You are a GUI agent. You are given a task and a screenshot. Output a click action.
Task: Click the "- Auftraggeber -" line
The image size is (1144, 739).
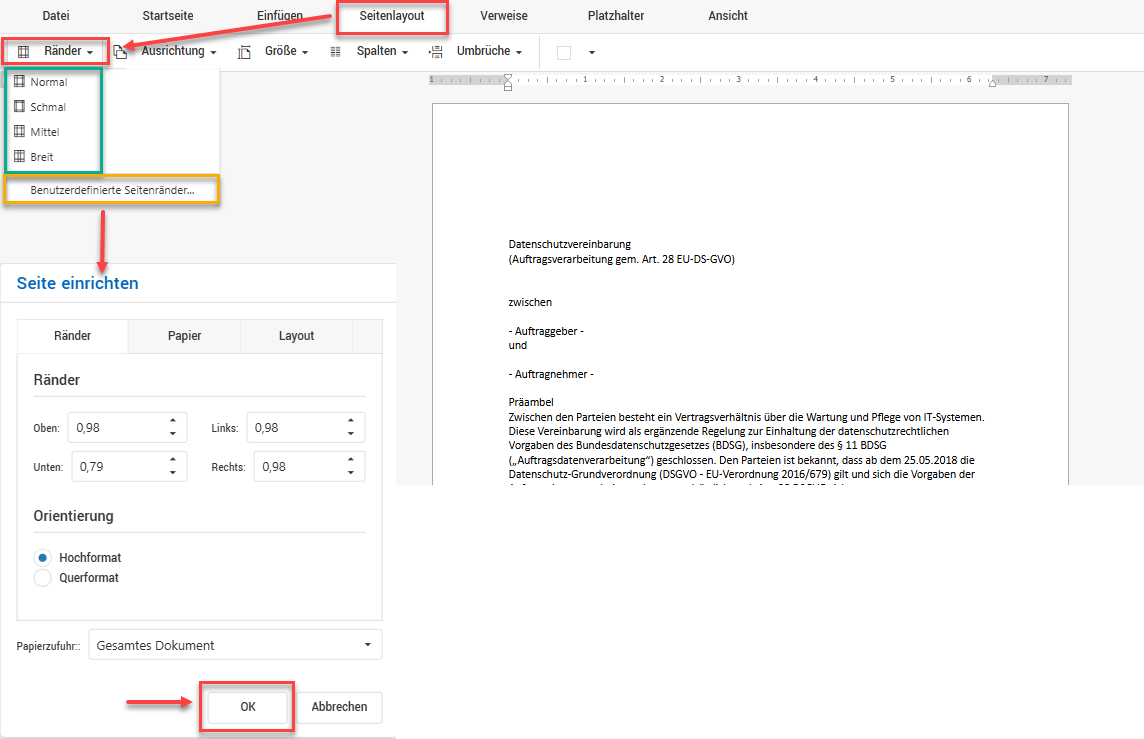pyautogui.click(x=546, y=331)
